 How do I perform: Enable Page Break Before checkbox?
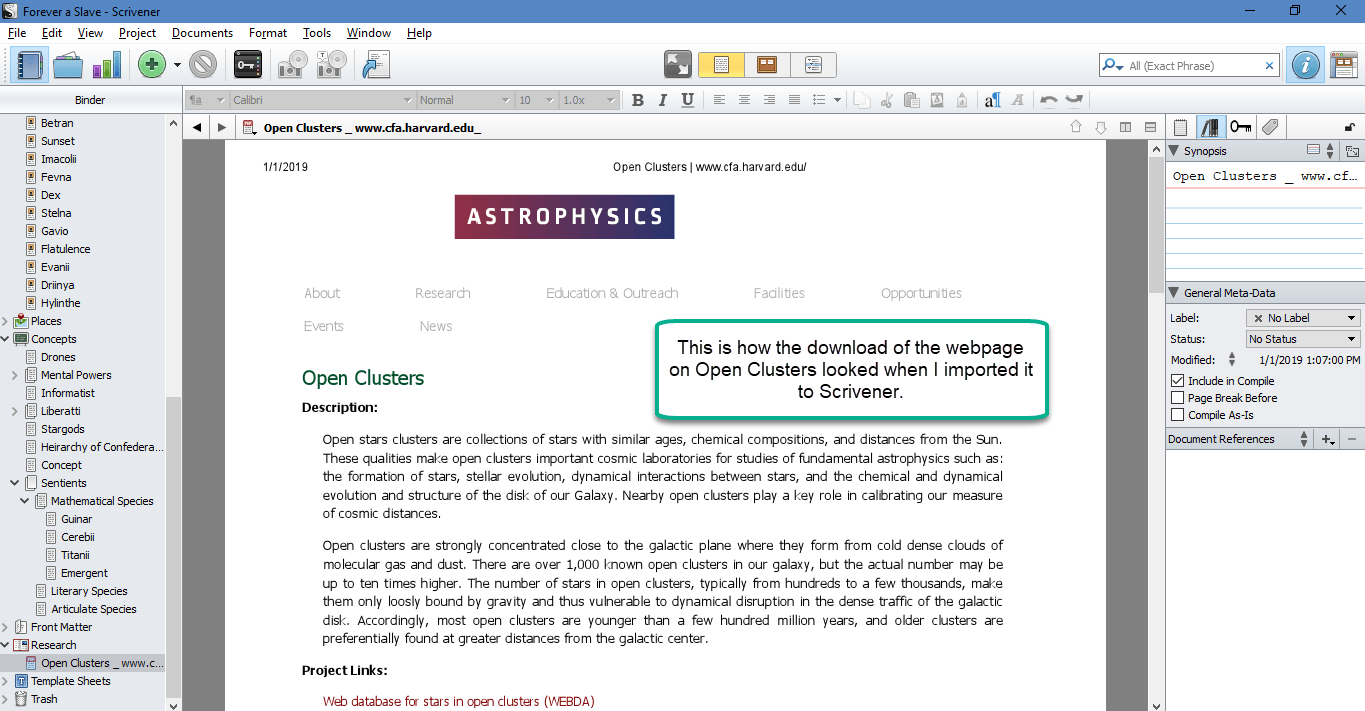1177,398
